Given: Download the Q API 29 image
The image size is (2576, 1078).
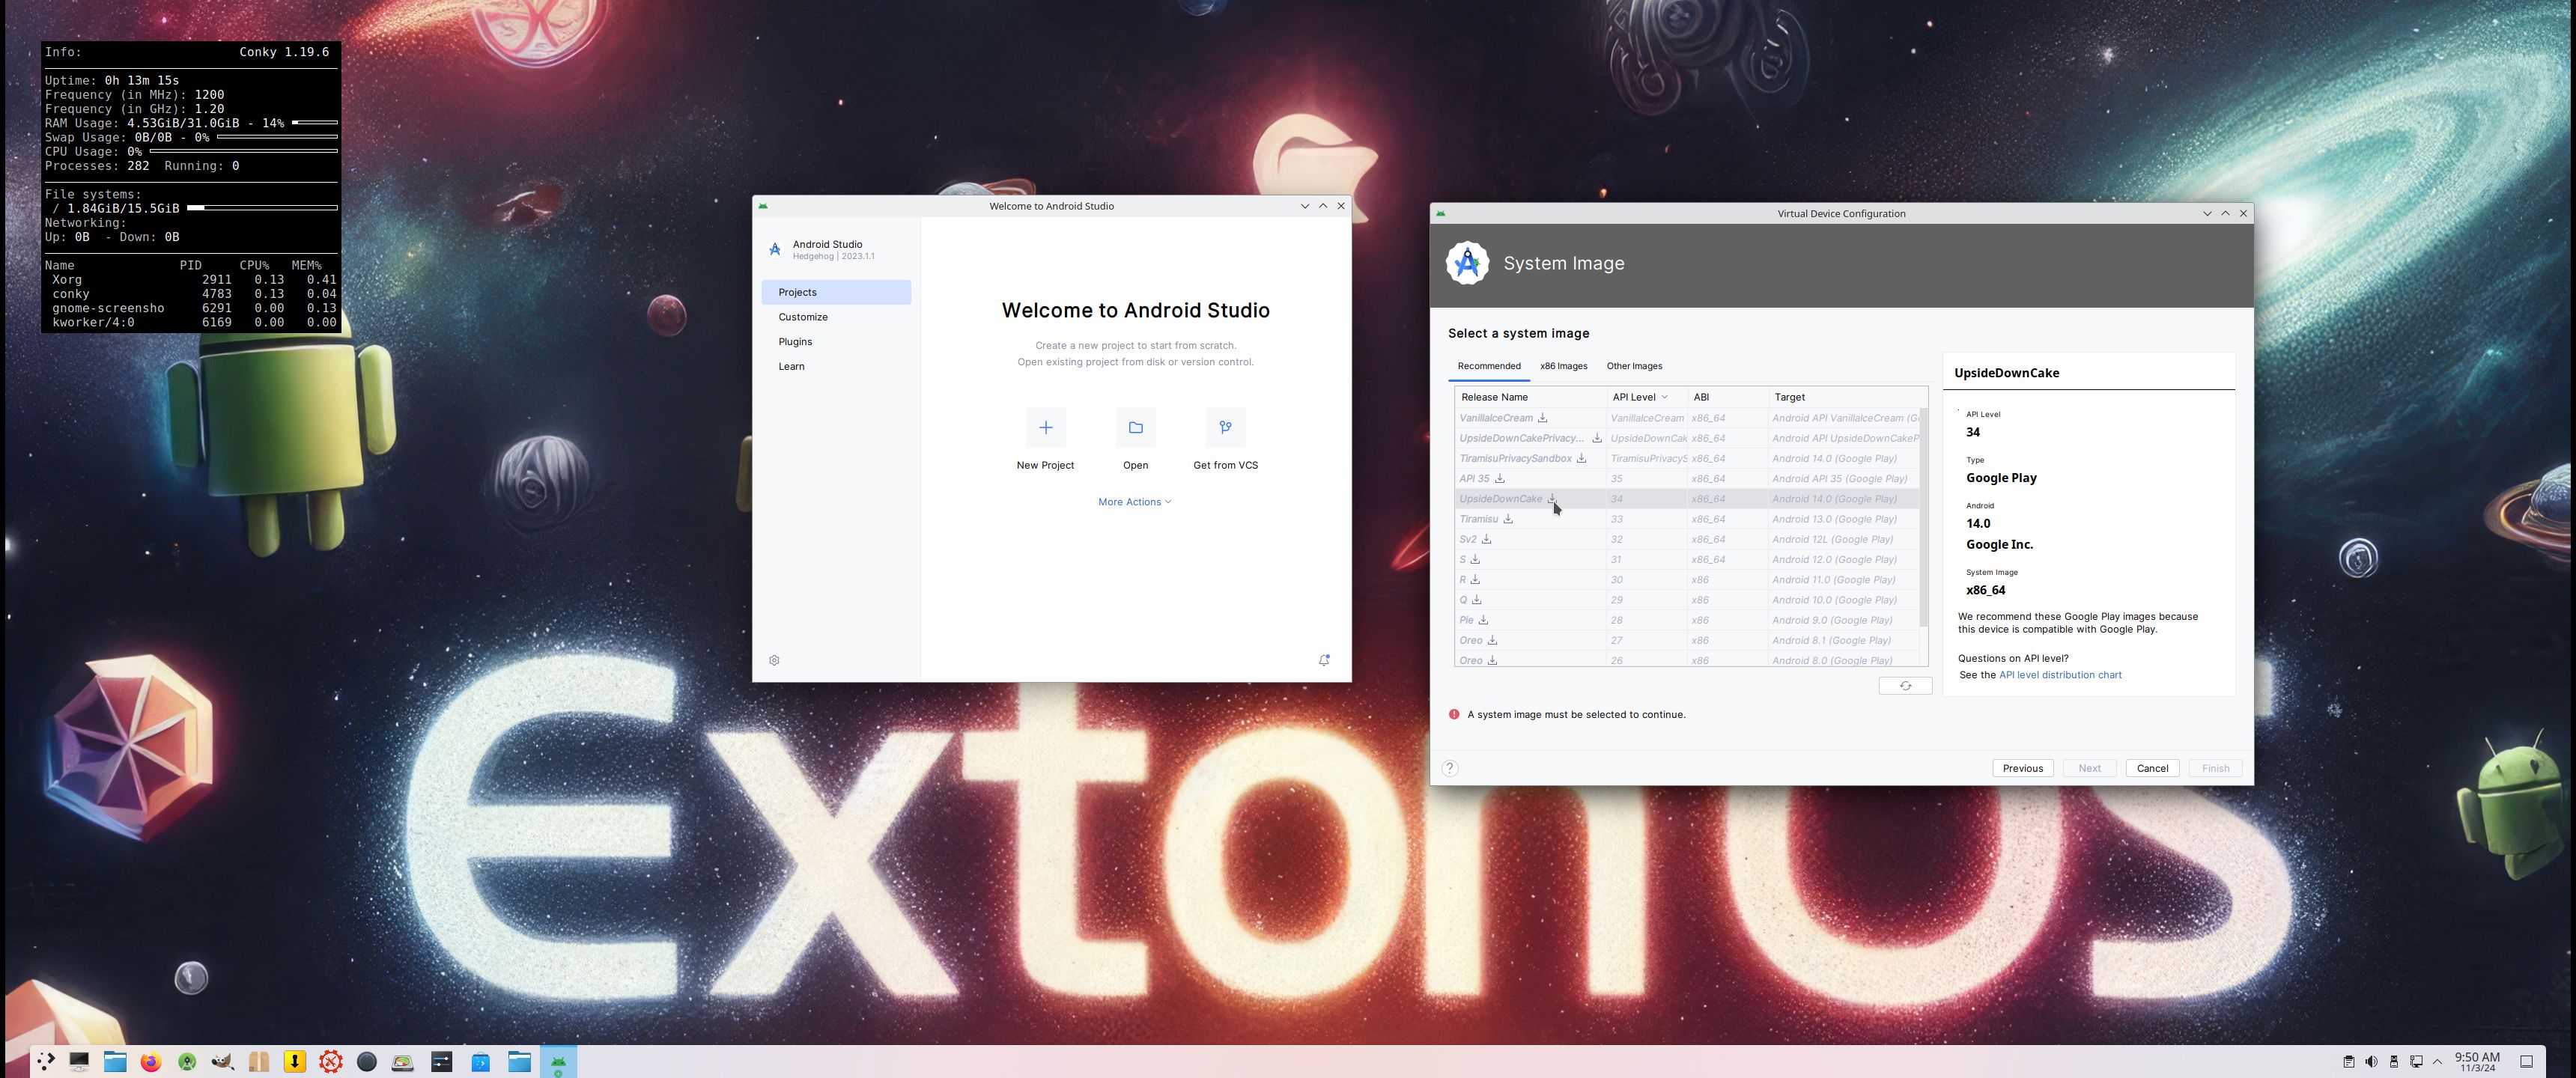Looking at the screenshot, I should coord(1476,600).
